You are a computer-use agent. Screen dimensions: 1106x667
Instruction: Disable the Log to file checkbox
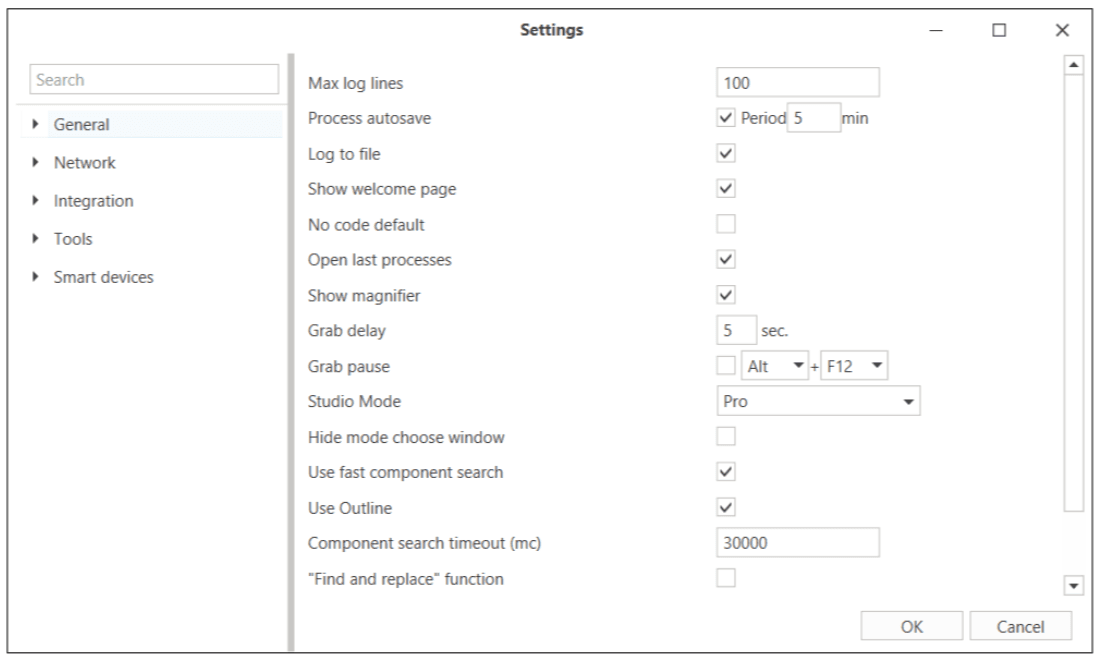(727, 154)
